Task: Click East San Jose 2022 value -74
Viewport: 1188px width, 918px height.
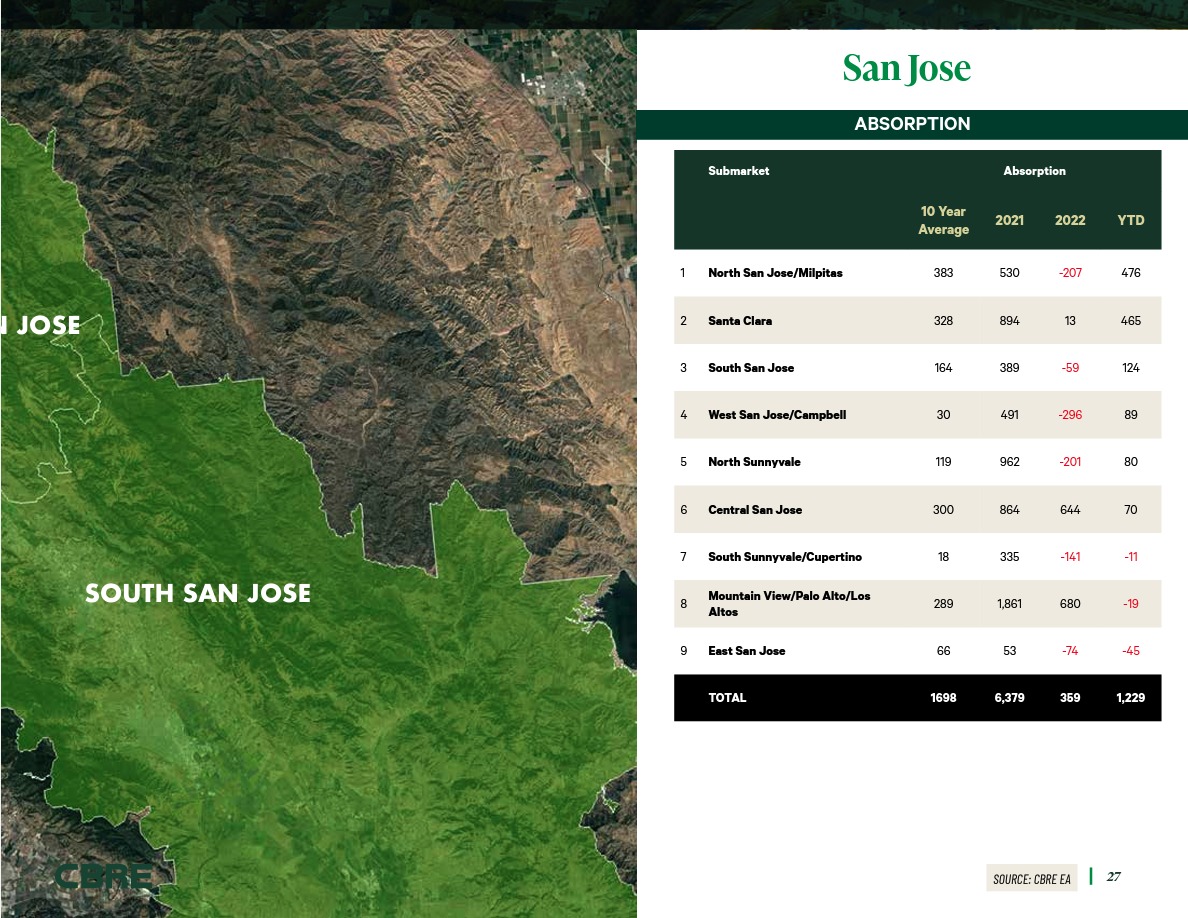Action: (1070, 651)
